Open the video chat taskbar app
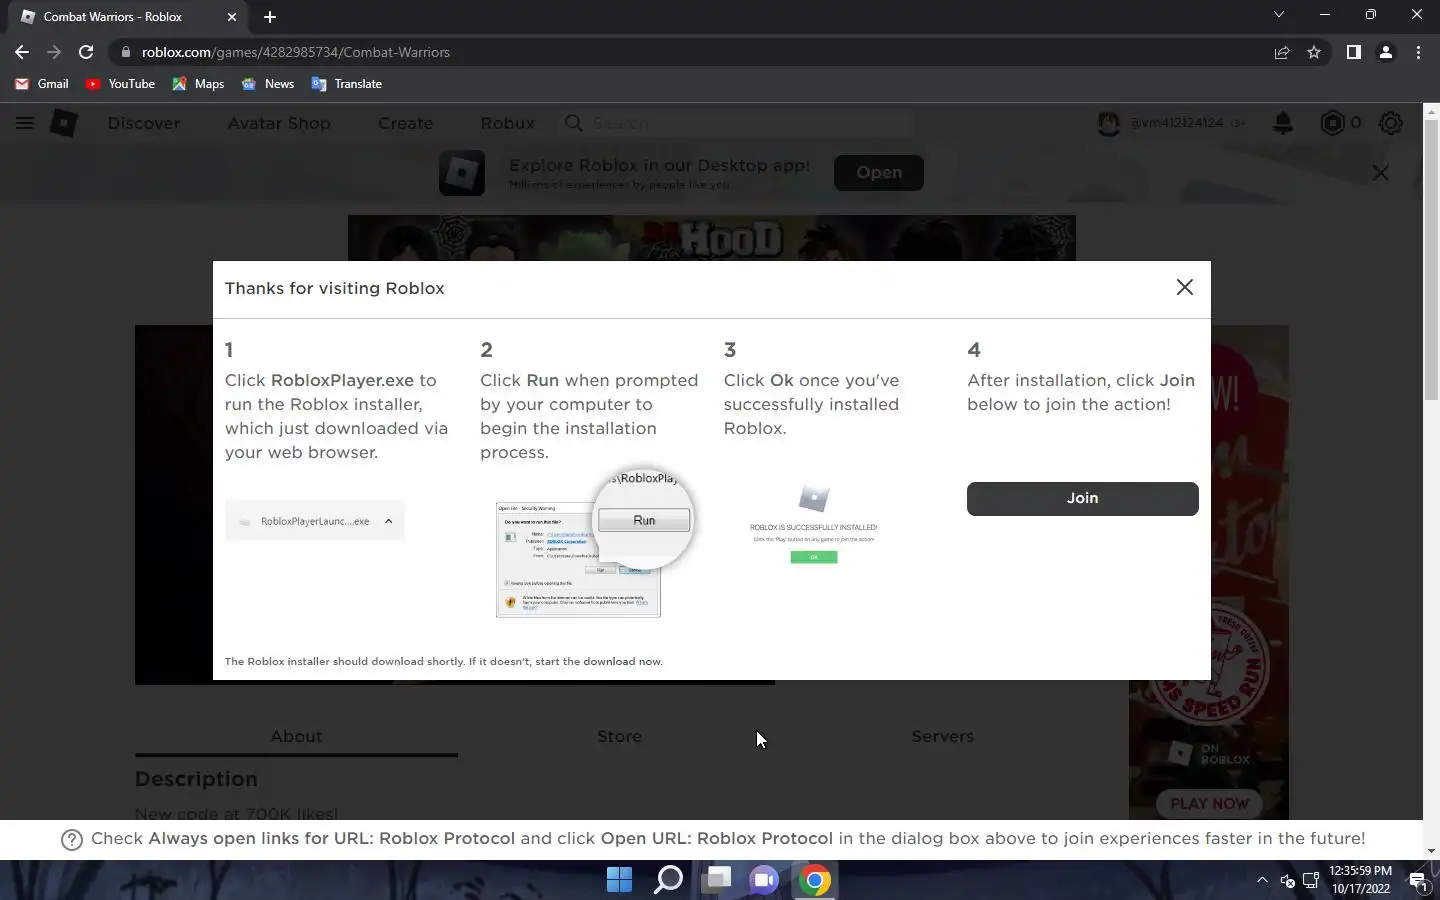The height and width of the screenshot is (900, 1440). coord(765,880)
